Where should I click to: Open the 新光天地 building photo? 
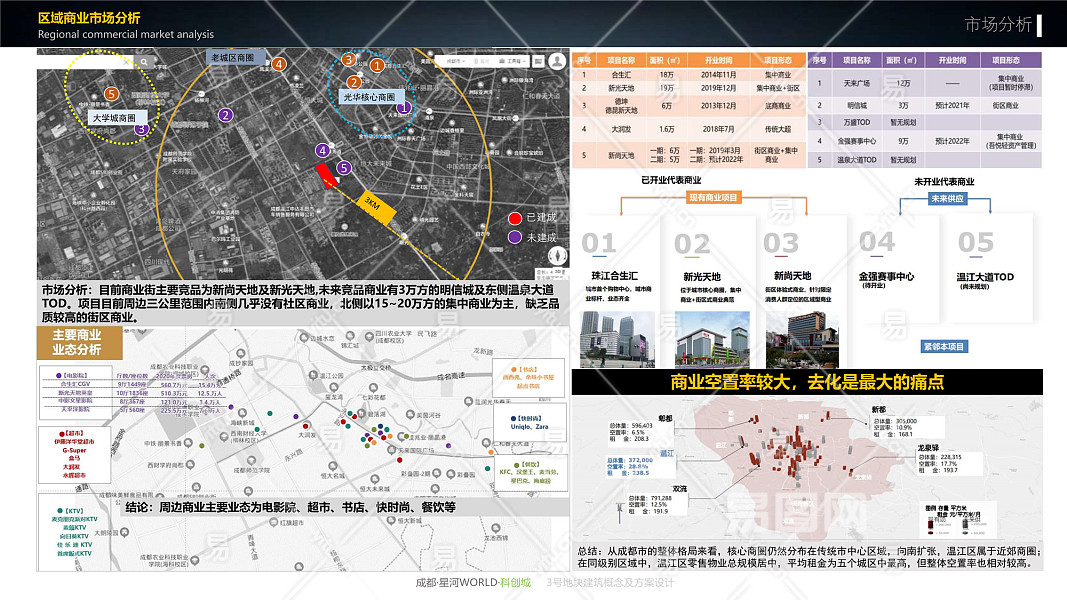[712, 339]
